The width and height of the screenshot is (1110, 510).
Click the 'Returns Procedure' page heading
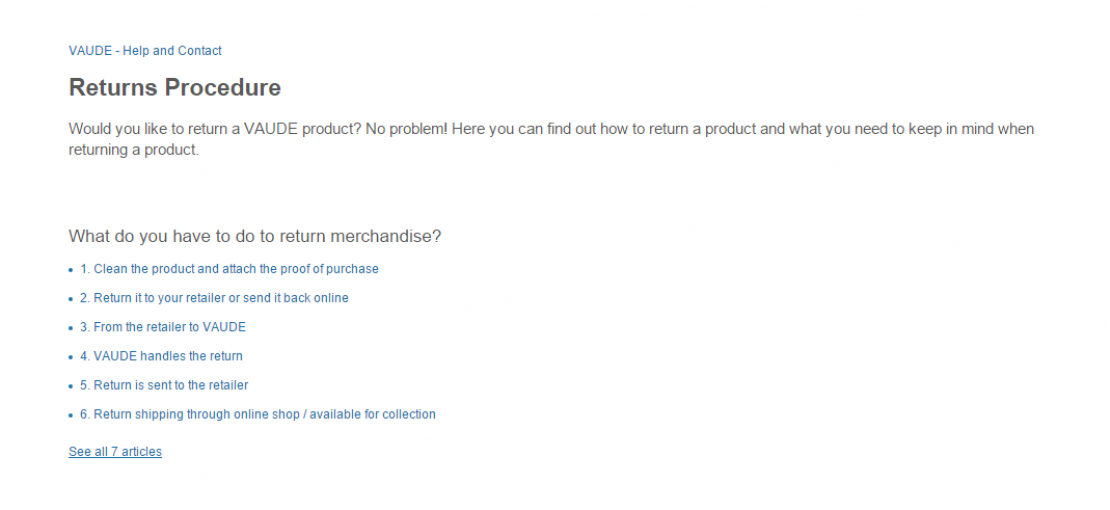tap(175, 88)
